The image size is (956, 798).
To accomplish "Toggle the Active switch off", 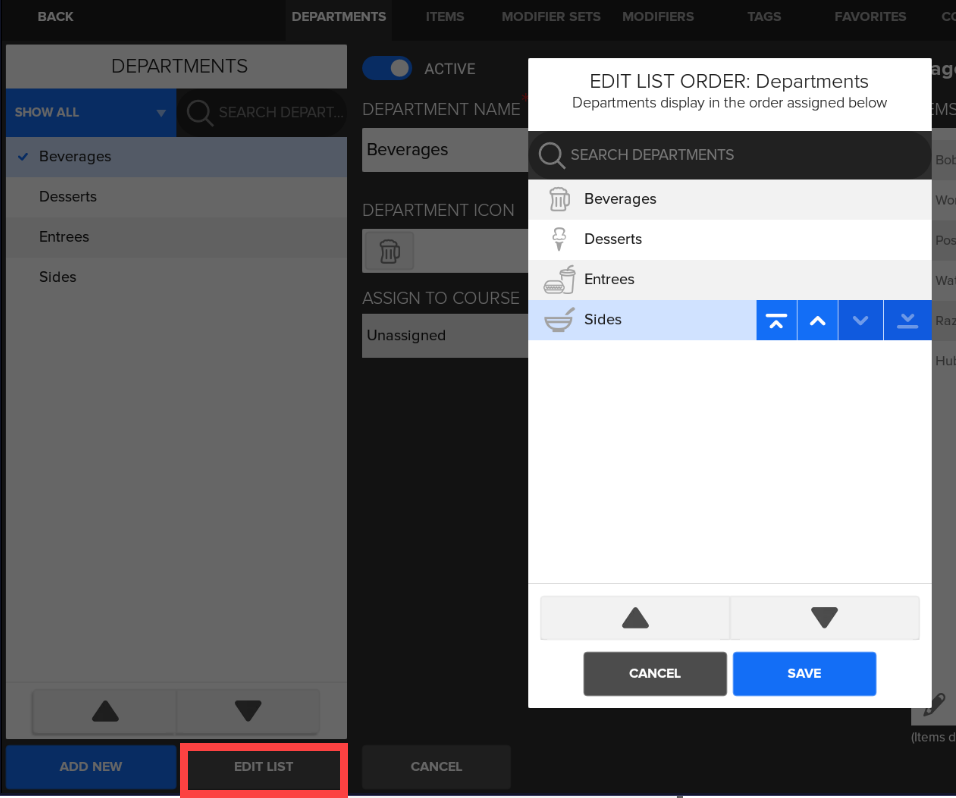I will point(387,68).
